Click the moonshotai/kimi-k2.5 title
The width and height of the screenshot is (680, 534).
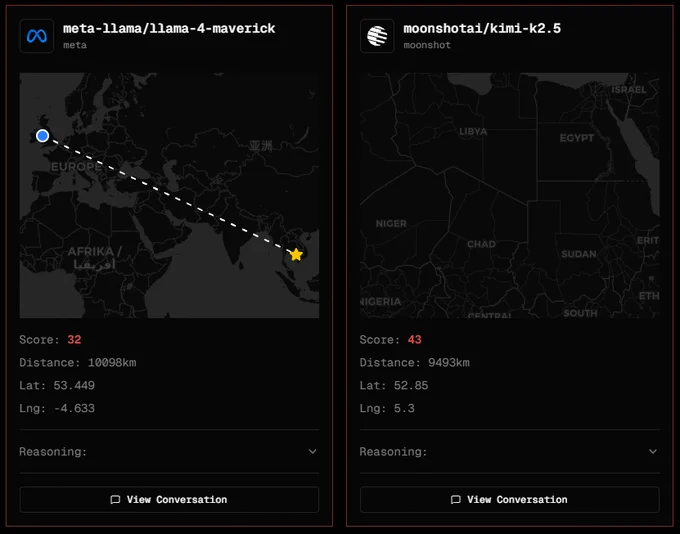tap(482, 29)
